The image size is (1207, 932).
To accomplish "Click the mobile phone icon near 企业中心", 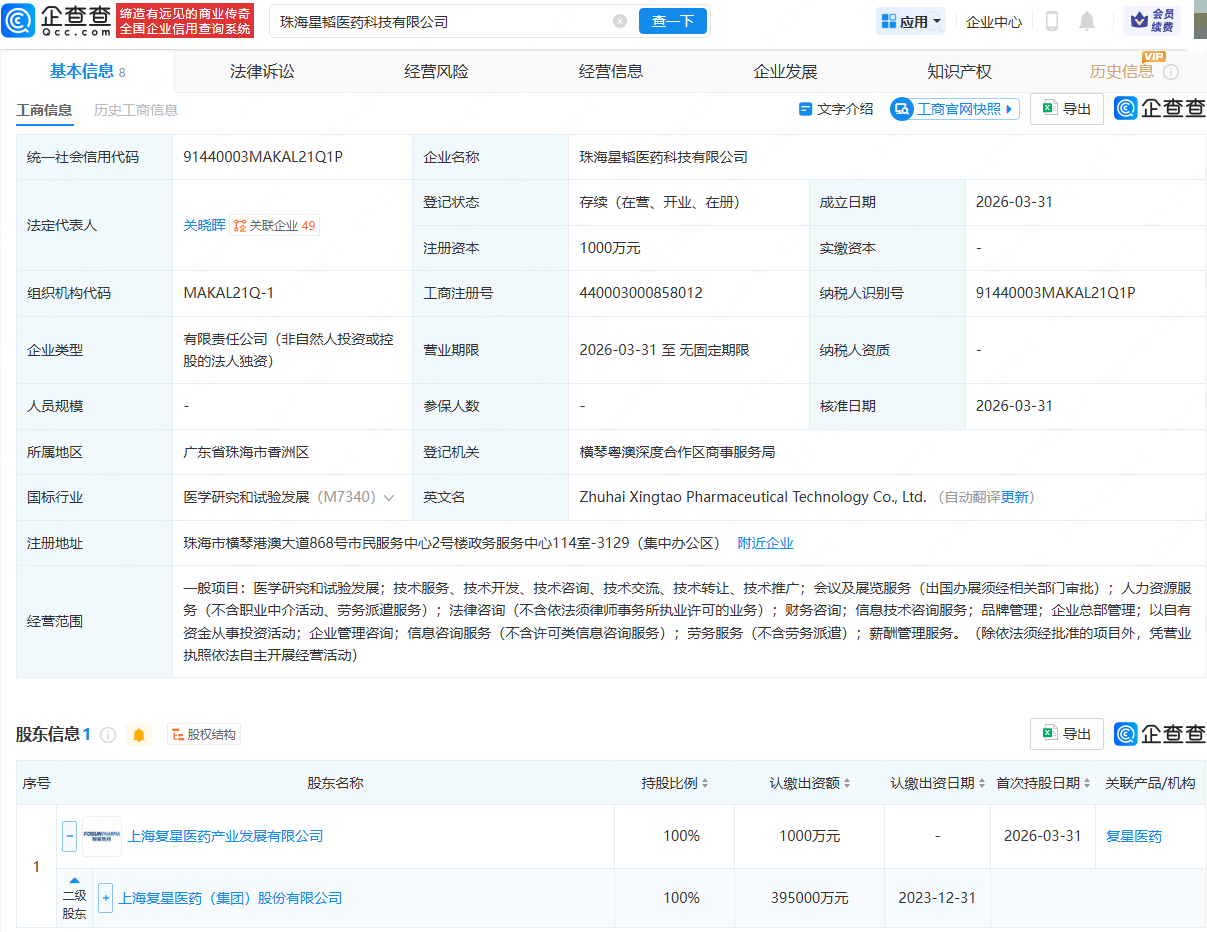I will 1053,20.
